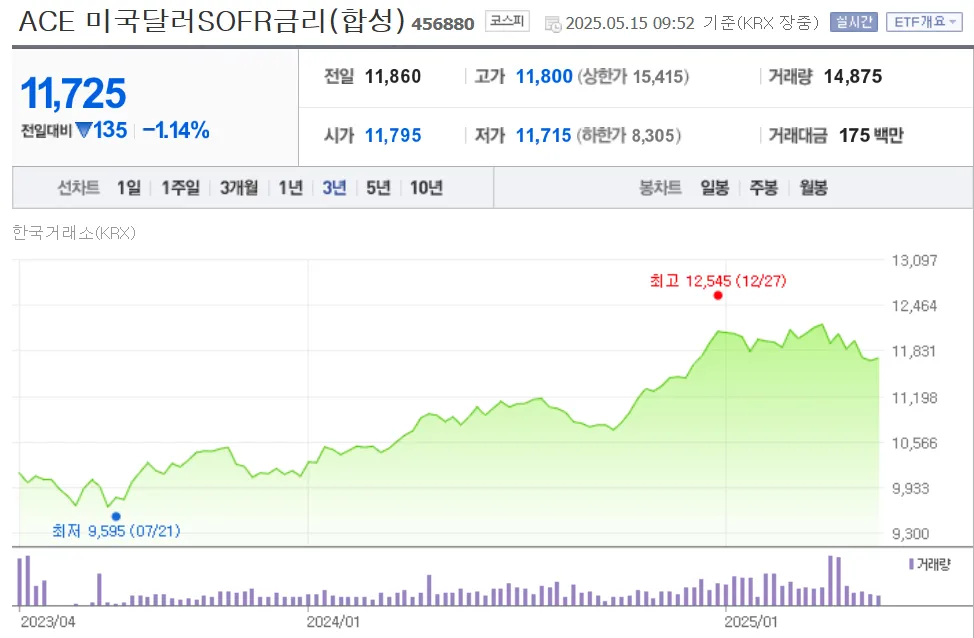Click the ACE 미국달러SOFR금리(합성) title
The height and width of the screenshot is (638, 974).
212,21
